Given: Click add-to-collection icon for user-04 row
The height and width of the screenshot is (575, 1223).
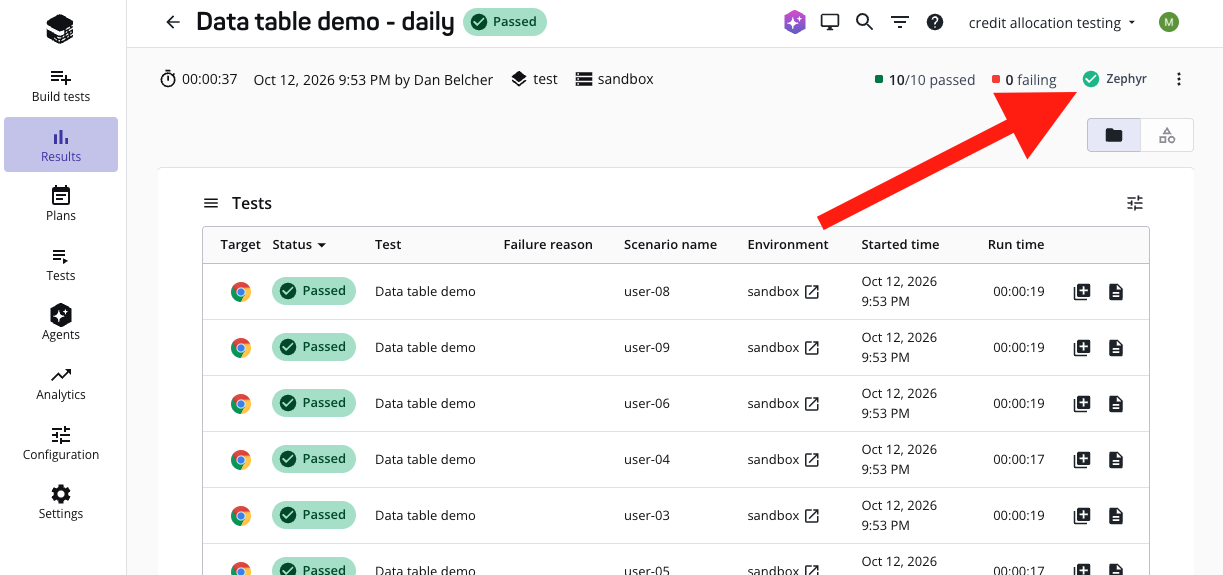Looking at the screenshot, I should click(x=1081, y=460).
